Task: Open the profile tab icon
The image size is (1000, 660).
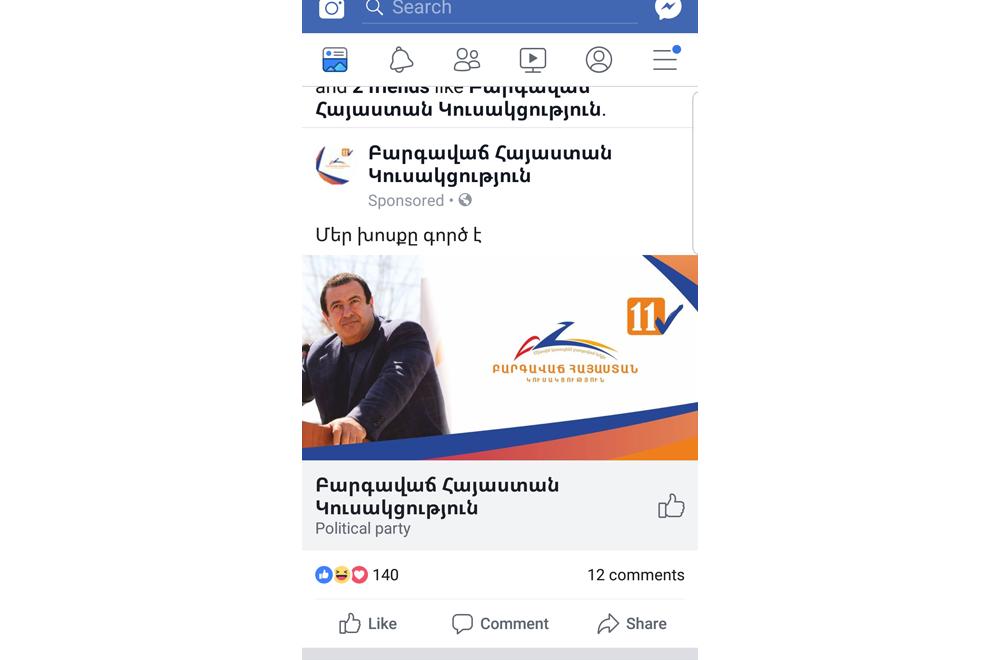Action: (x=599, y=60)
